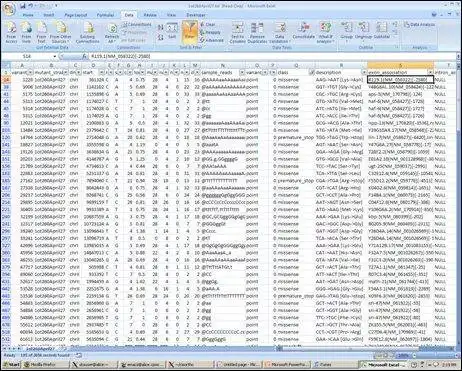Open the round Office button menu
462x371 pixels.
tap(9, 9)
